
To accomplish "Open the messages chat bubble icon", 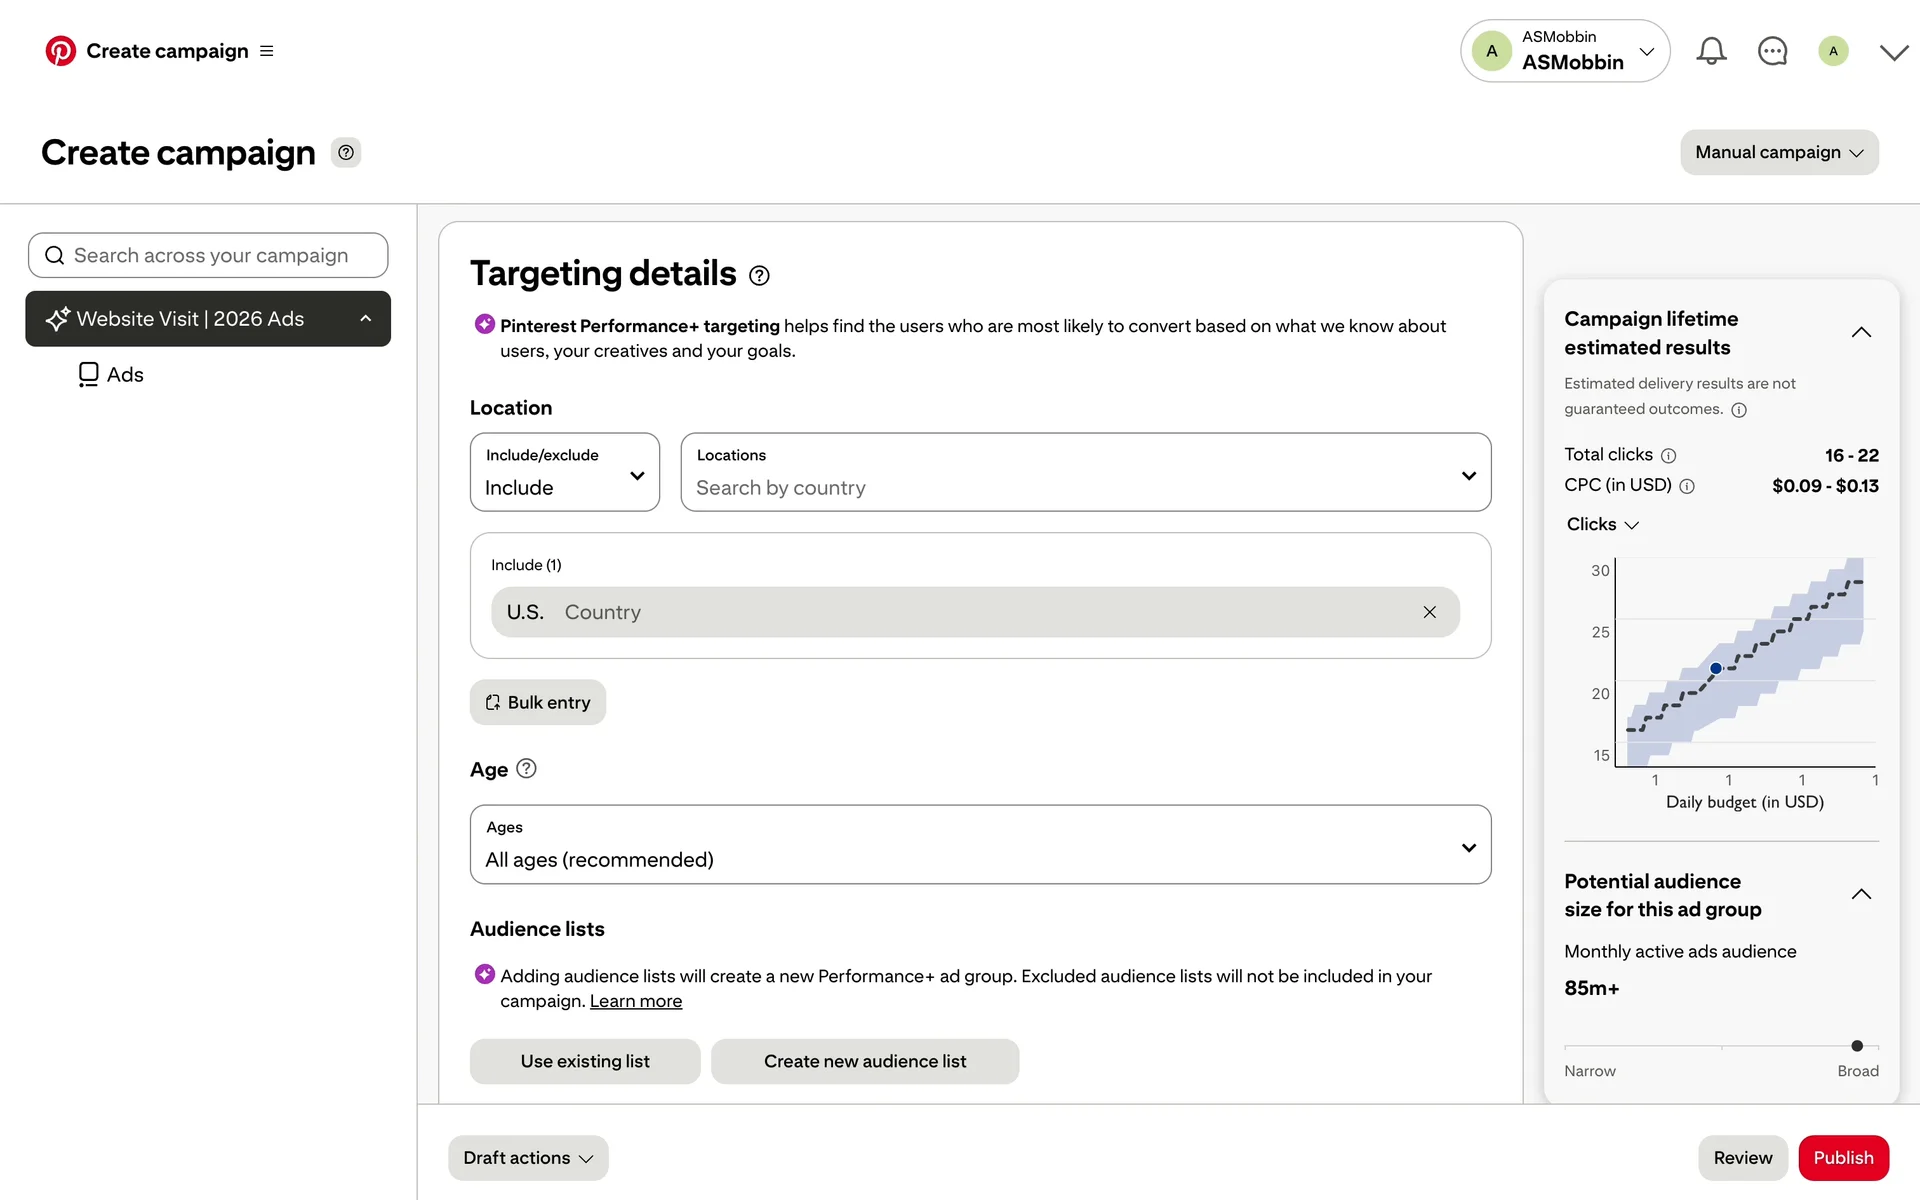I will pos(1772,51).
